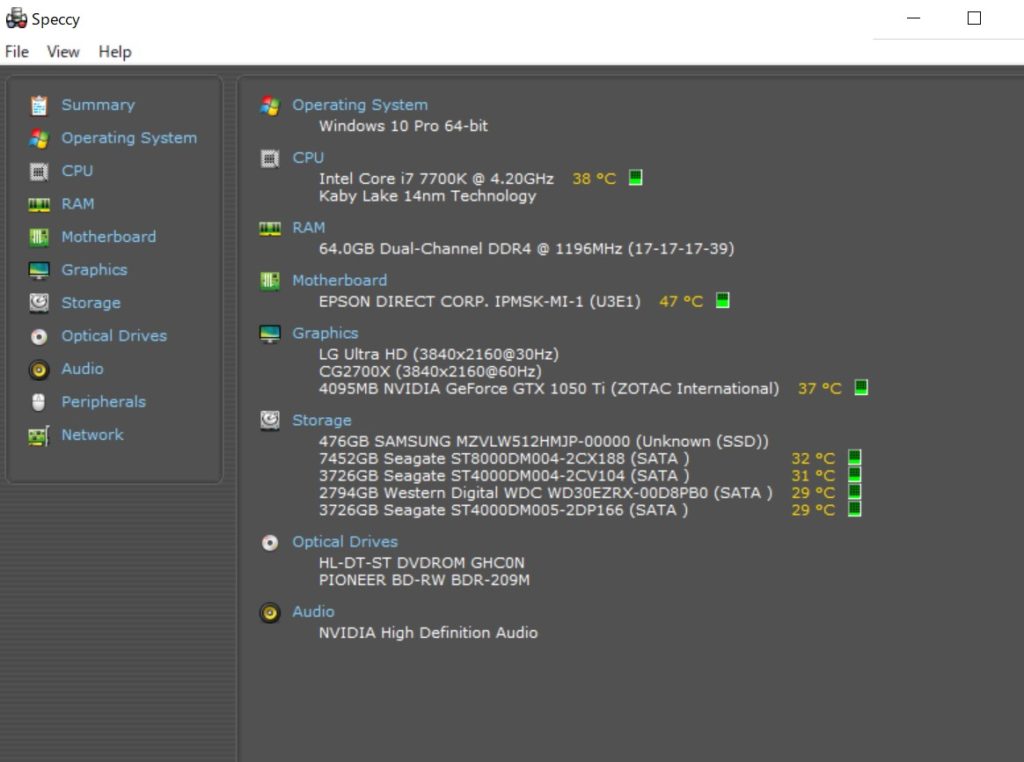This screenshot has height=762, width=1024.
Task: Open the Operating System heading link
Action: click(359, 105)
